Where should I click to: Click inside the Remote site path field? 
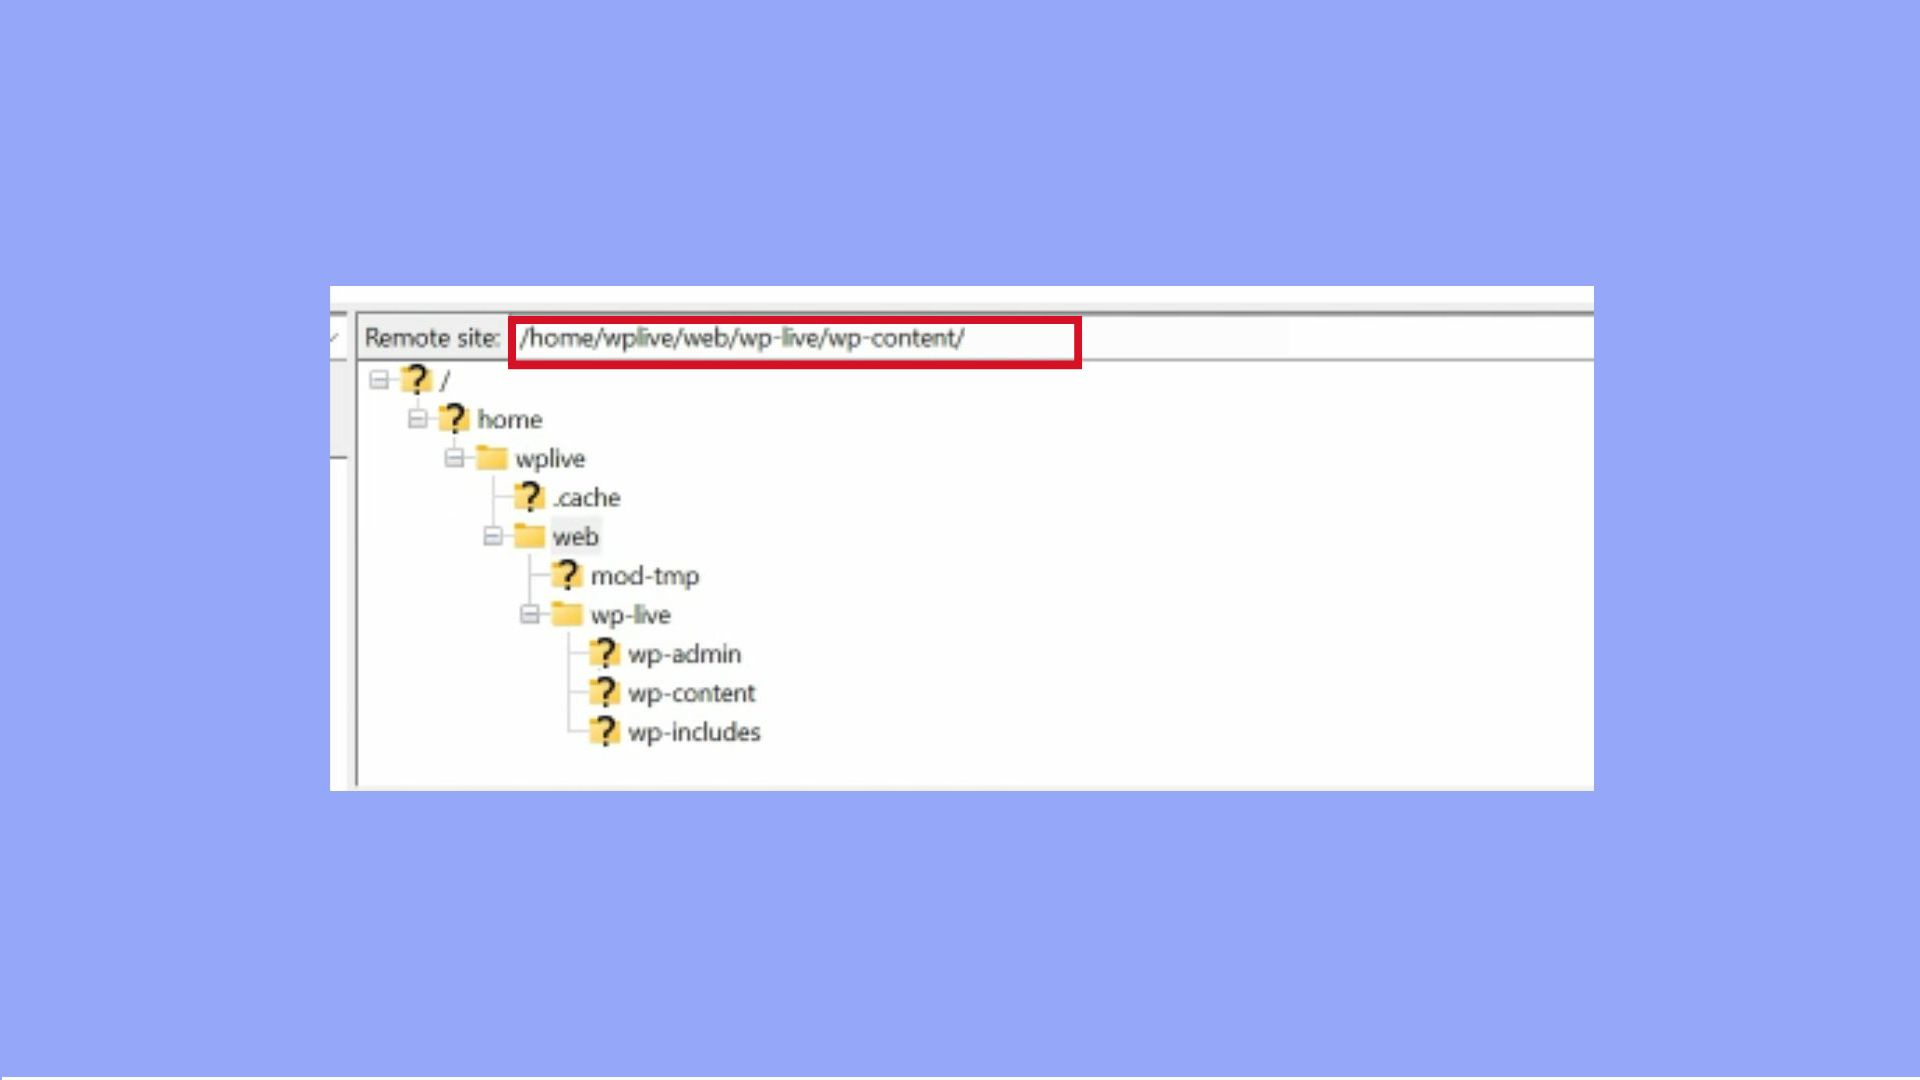[790, 338]
